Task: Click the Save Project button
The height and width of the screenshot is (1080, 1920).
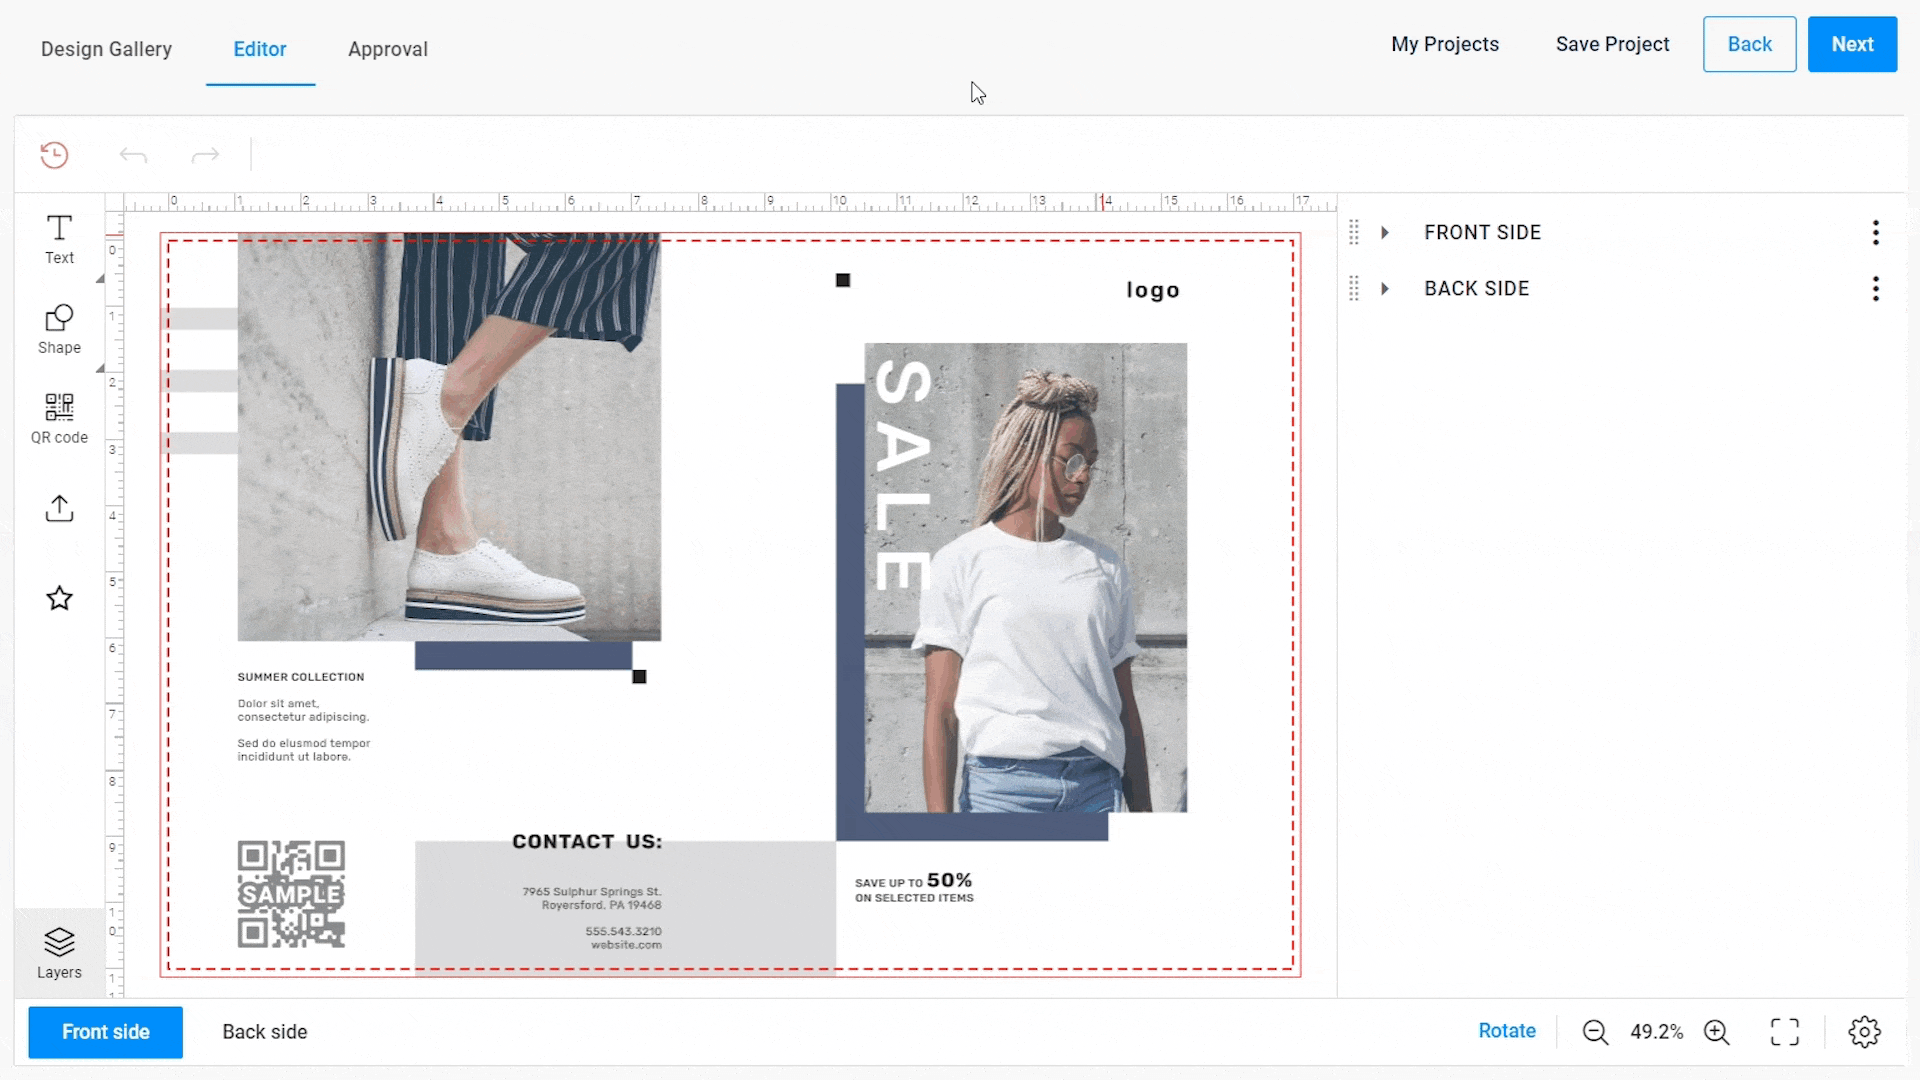Action: (1613, 44)
